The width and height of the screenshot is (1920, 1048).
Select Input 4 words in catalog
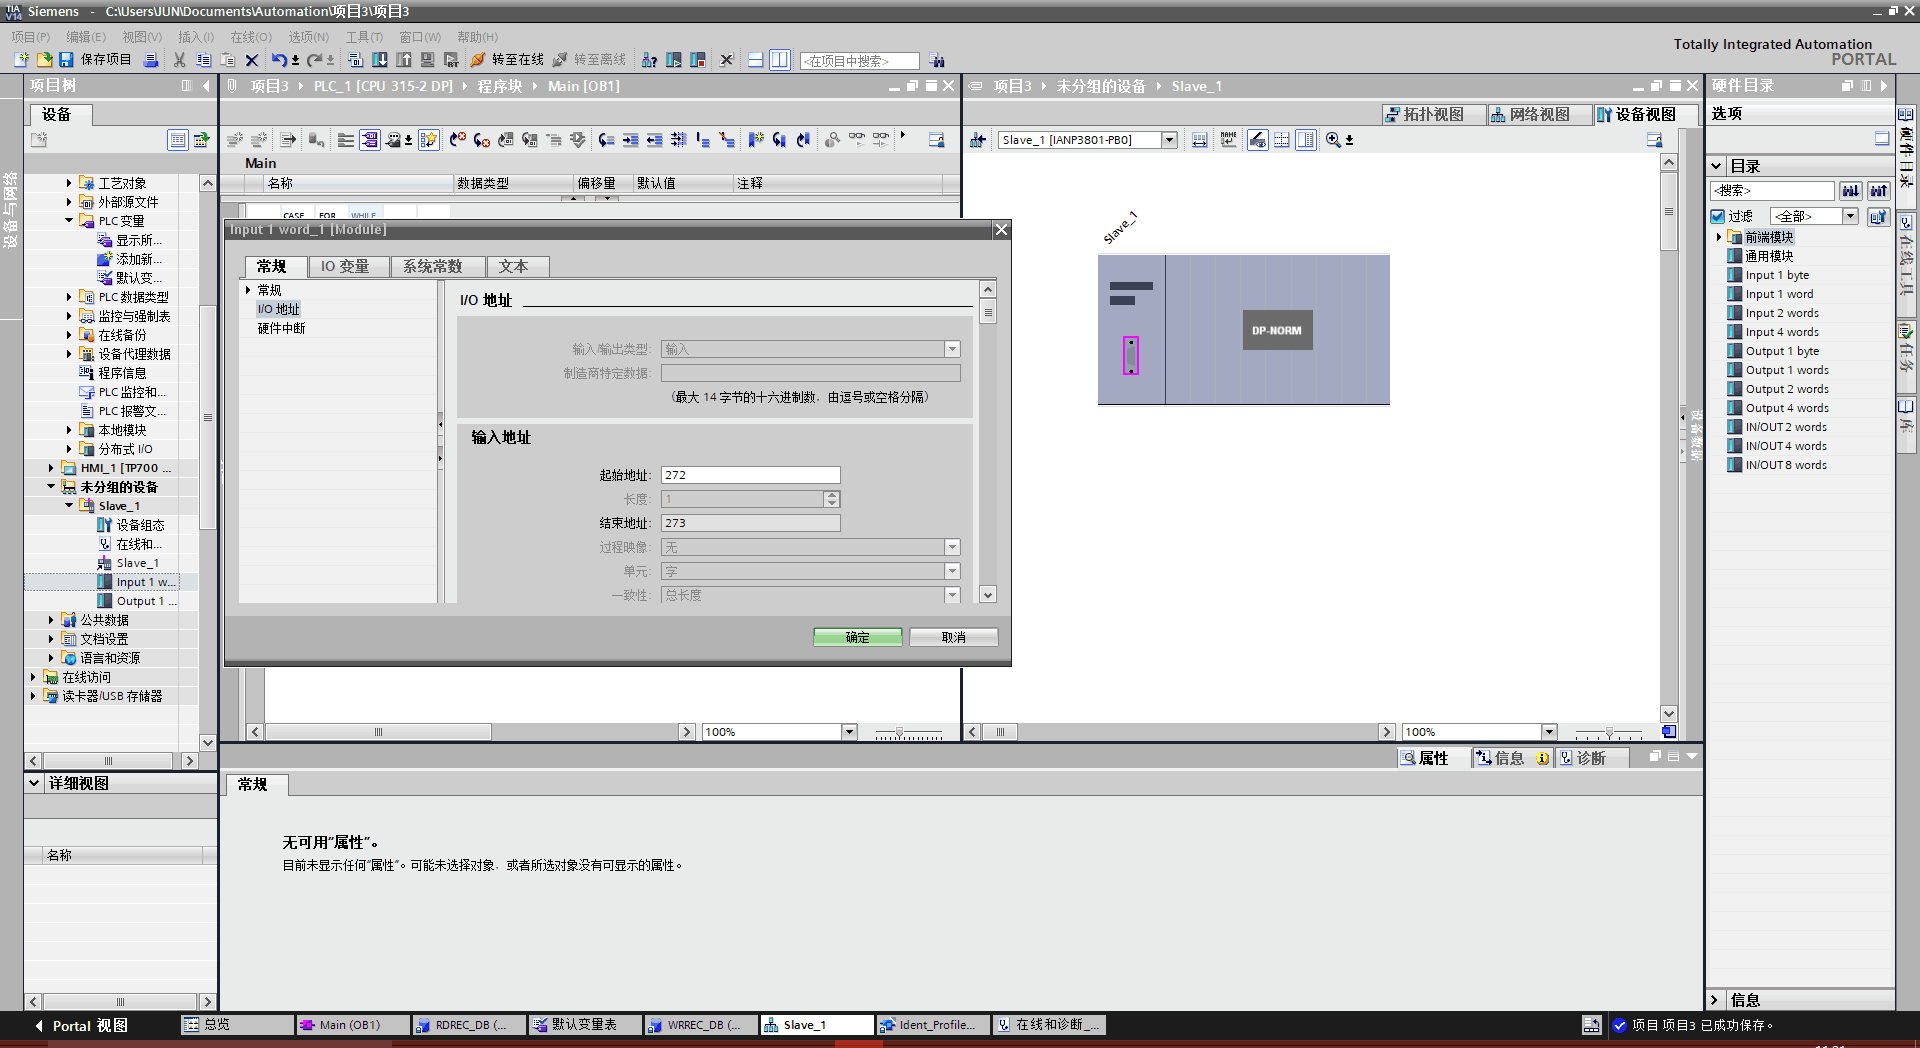click(x=1782, y=332)
